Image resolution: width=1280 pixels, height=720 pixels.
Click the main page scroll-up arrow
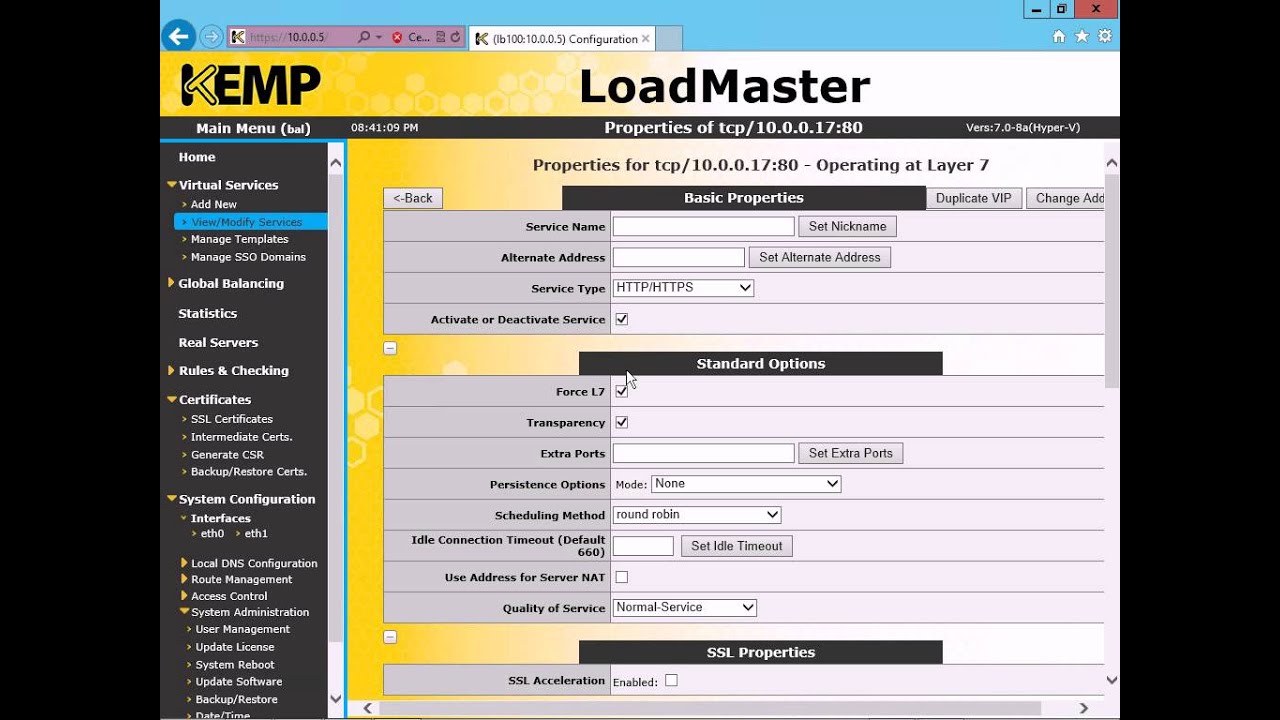(x=1111, y=162)
